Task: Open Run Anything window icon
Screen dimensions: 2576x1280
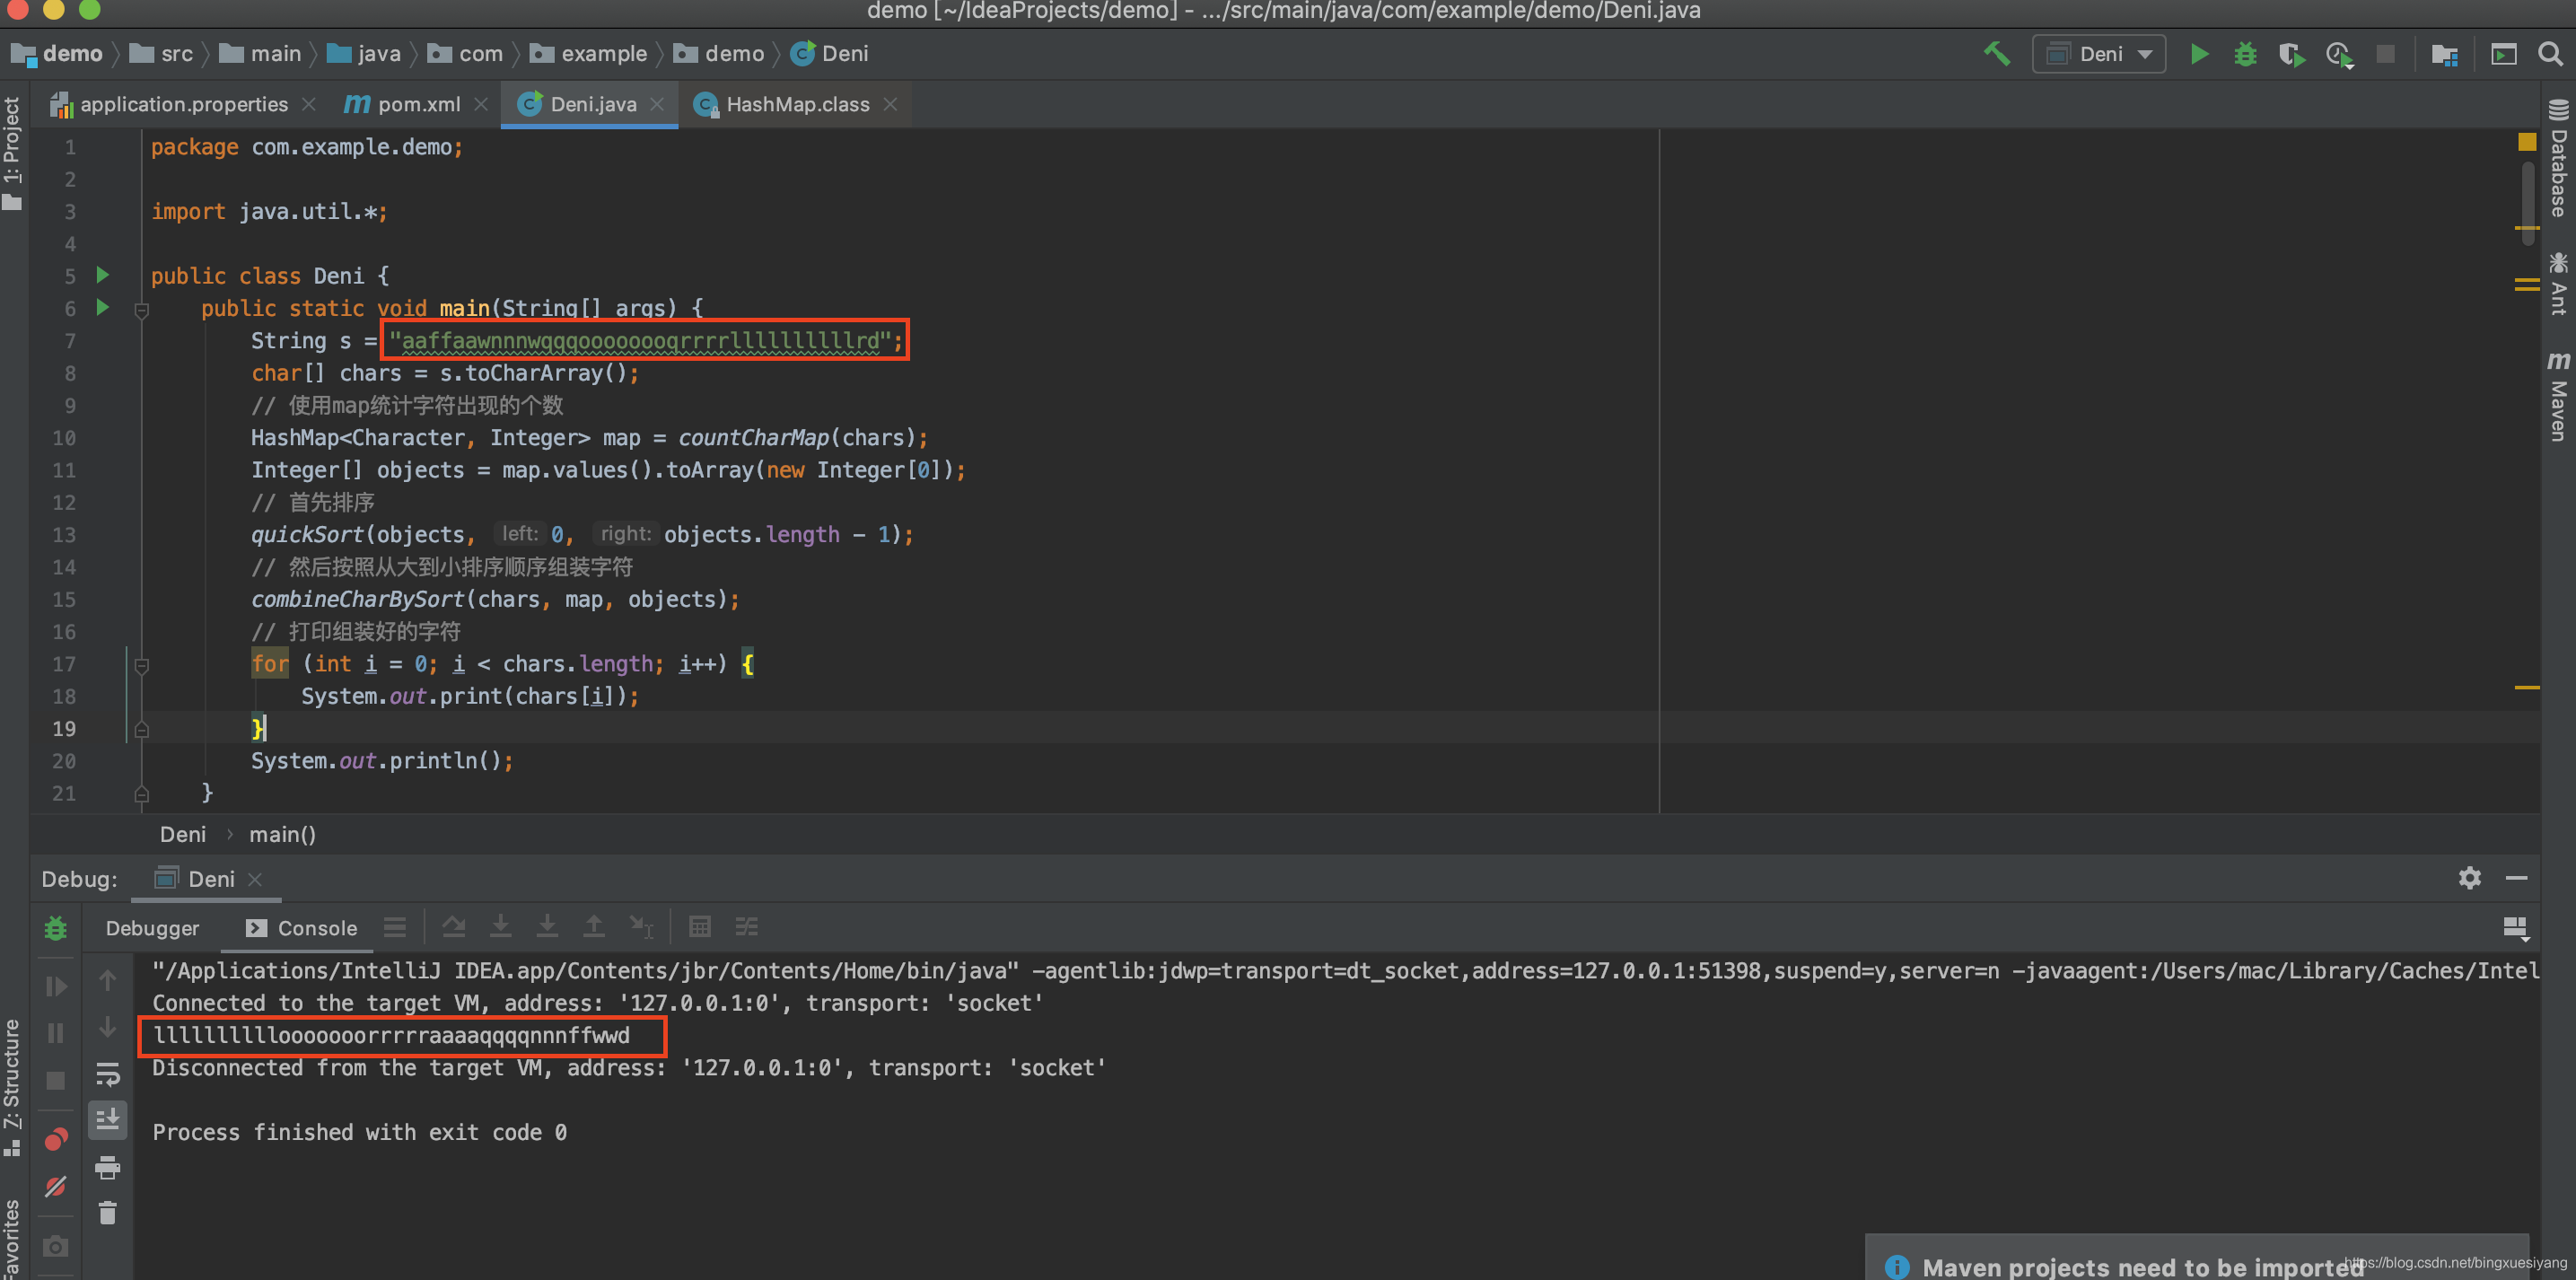Action: (2503, 54)
